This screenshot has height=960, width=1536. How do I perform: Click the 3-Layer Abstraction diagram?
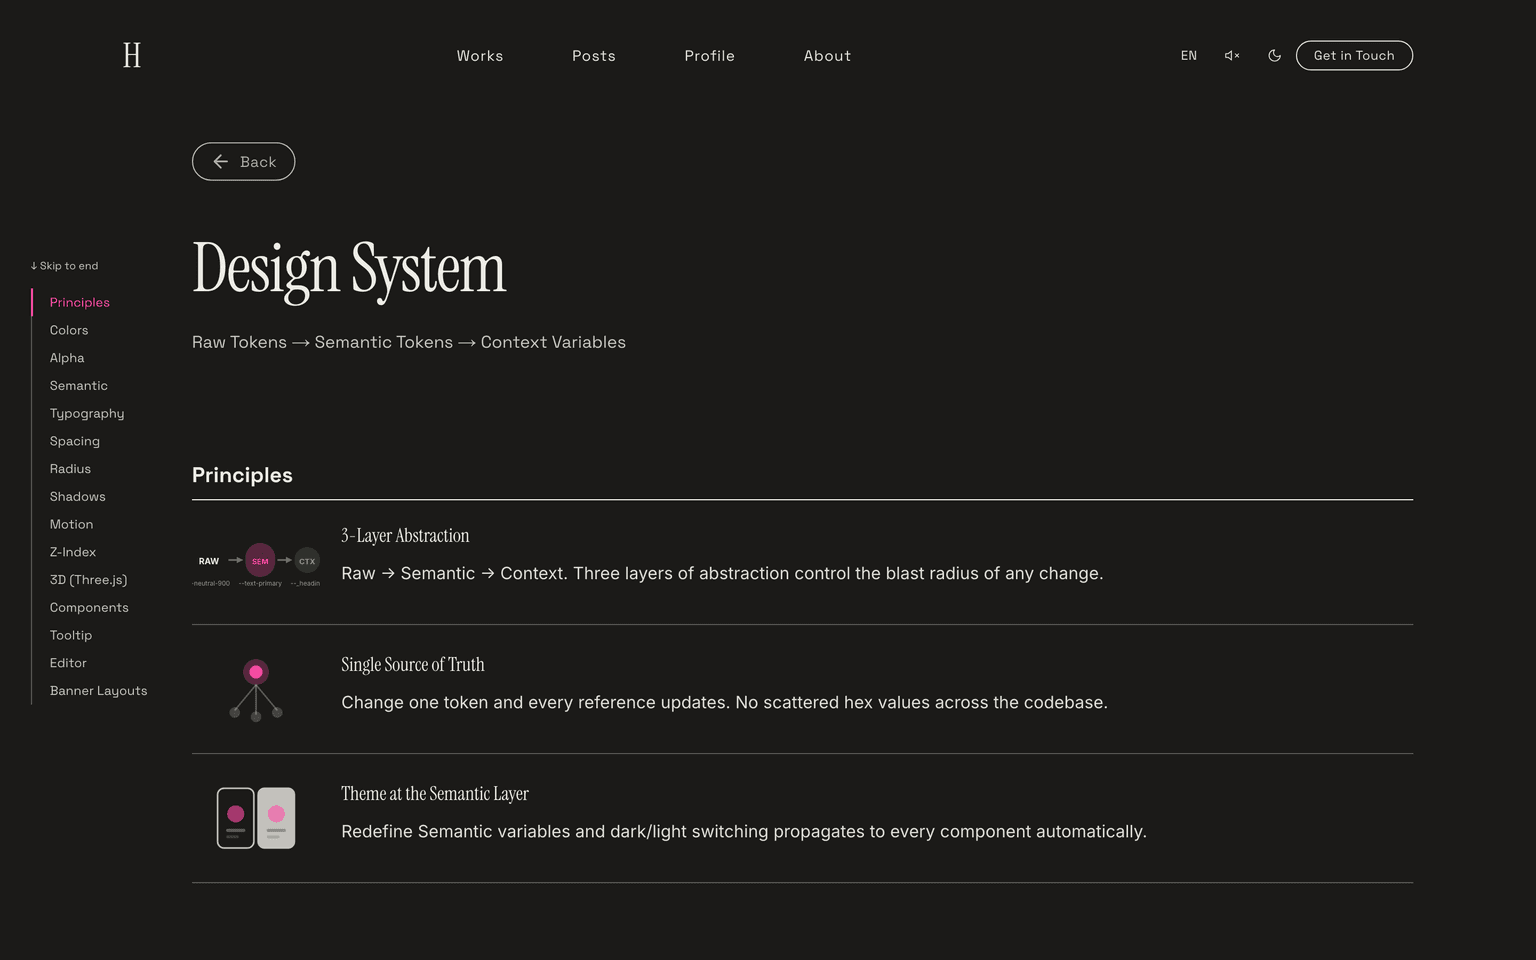(256, 566)
